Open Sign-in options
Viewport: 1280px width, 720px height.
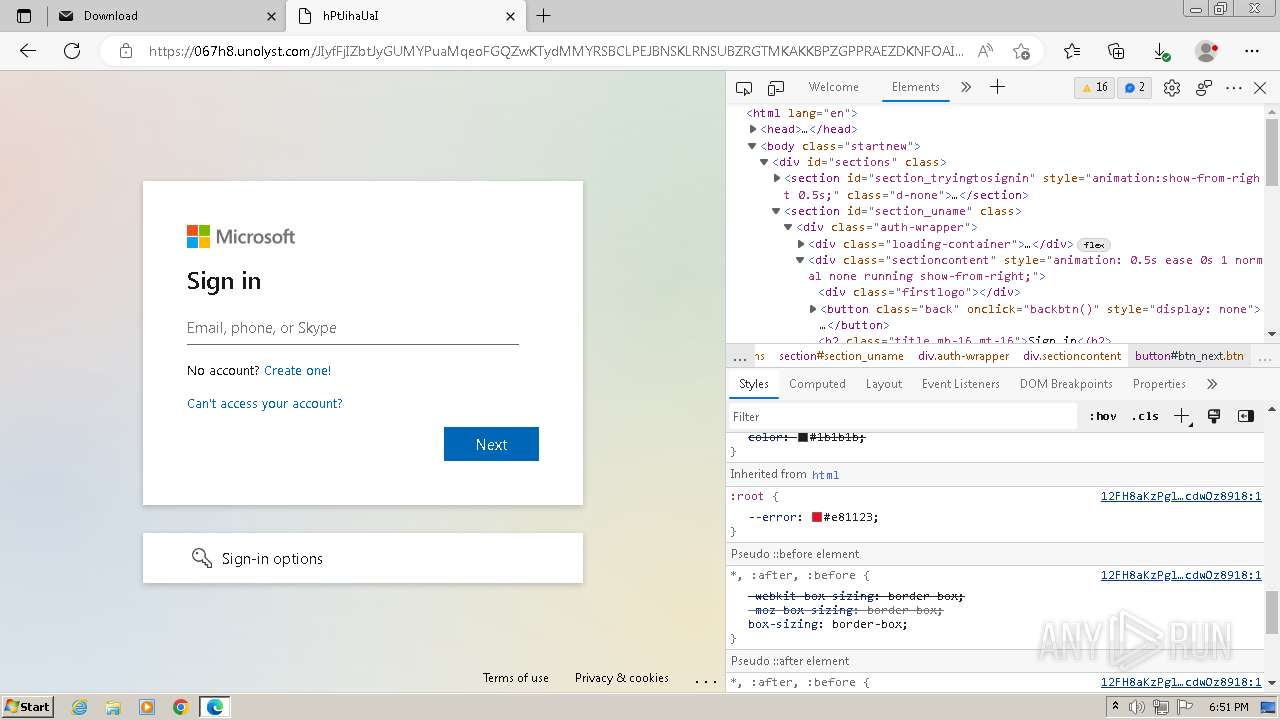[362, 558]
